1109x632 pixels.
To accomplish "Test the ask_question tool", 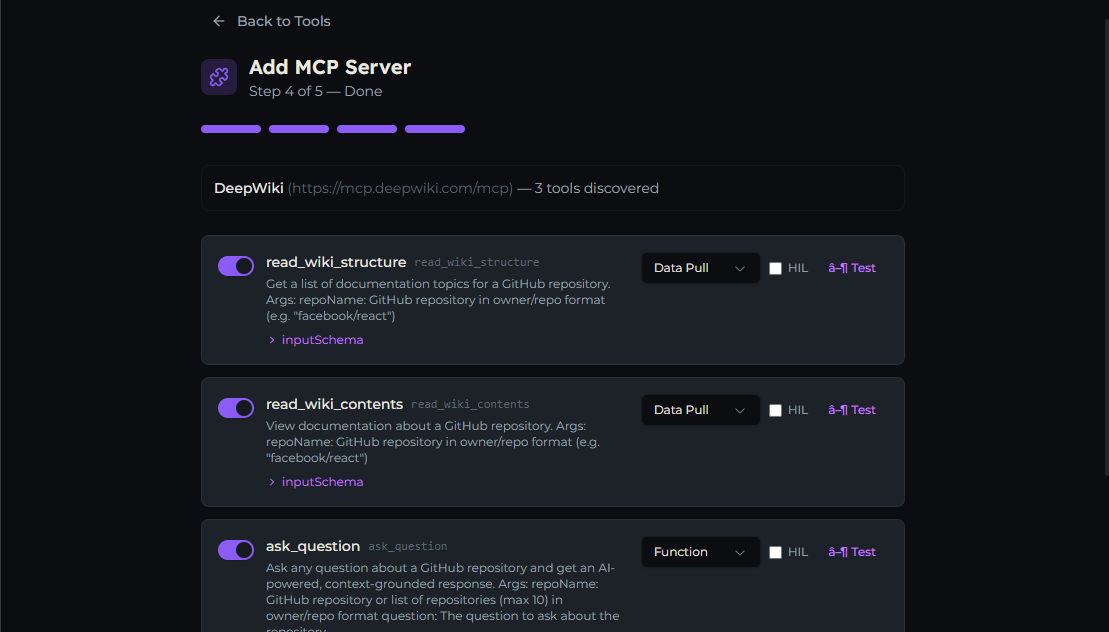I will (x=852, y=552).
